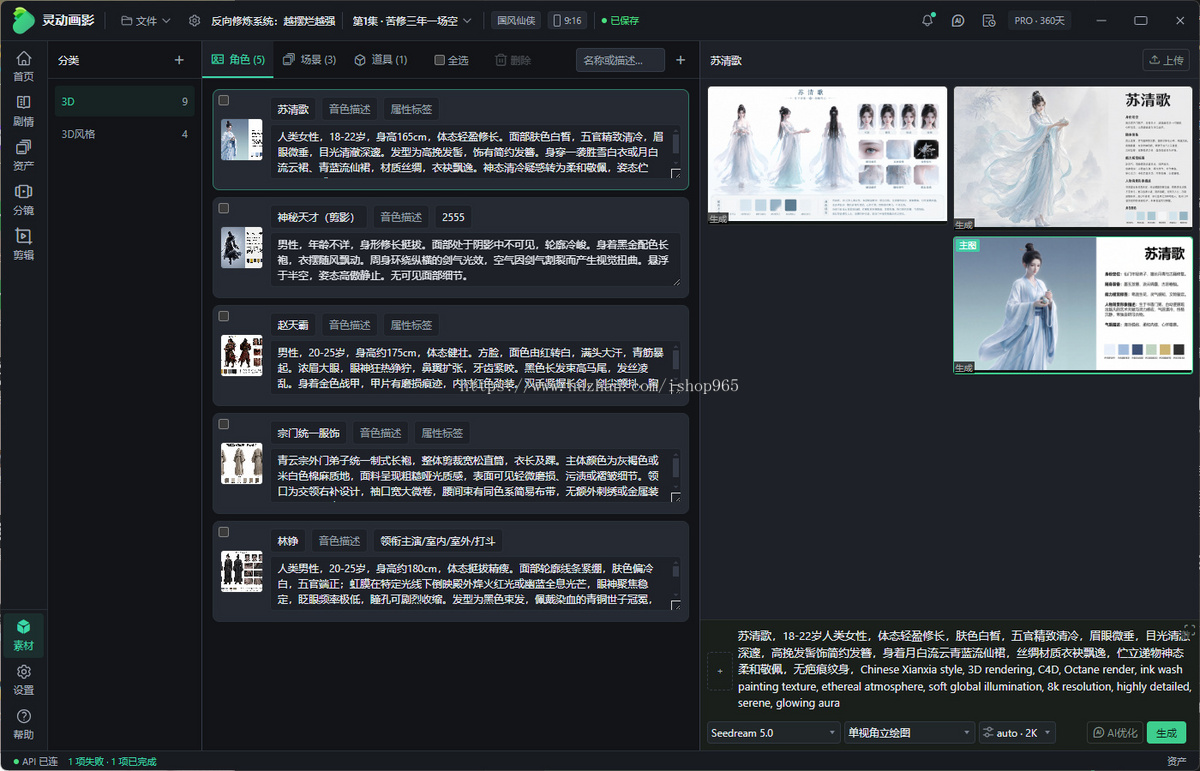
Task: Click the 删除 trash delete button
Action: (x=513, y=60)
